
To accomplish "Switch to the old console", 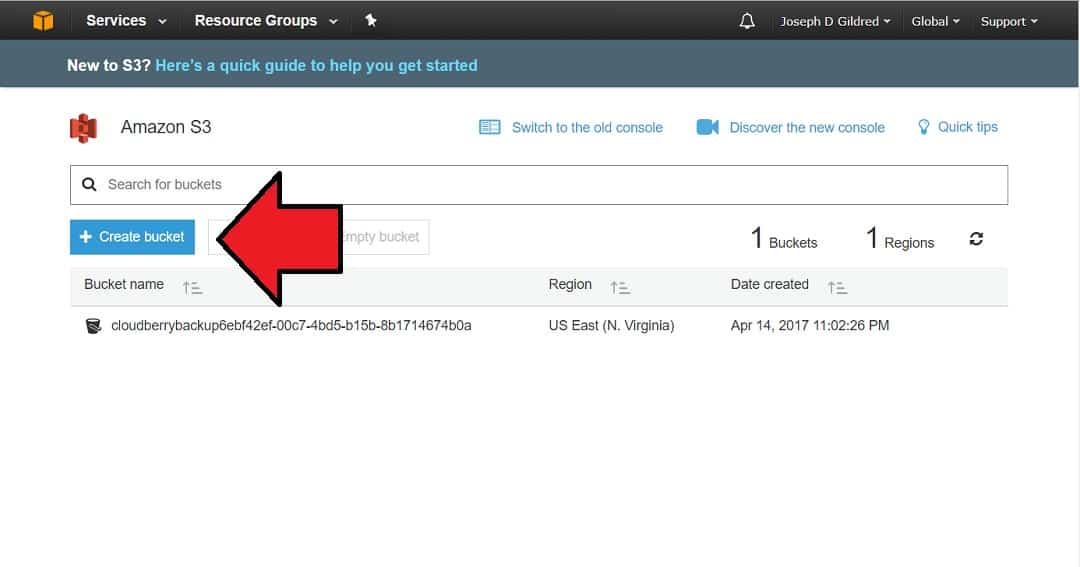I will click(x=587, y=127).
